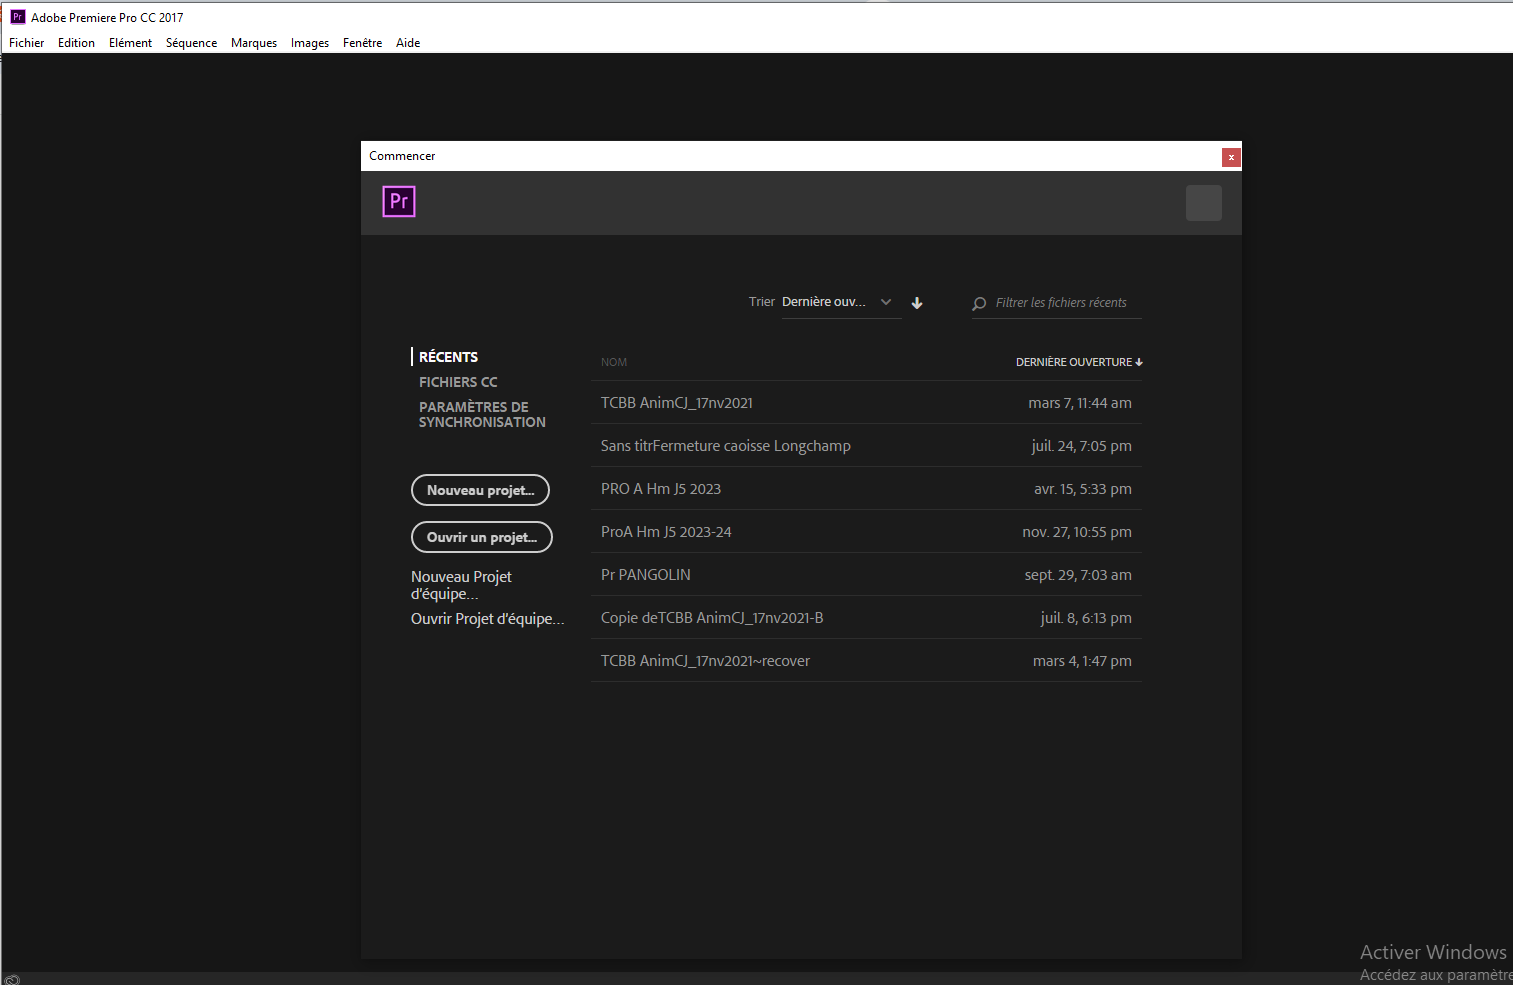Image resolution: width=1513 pixels, height=985 pixels.
Task: Click the date juil. 24, 7:05 pm
Action: pyautogui.click(x=1081, y=446)
